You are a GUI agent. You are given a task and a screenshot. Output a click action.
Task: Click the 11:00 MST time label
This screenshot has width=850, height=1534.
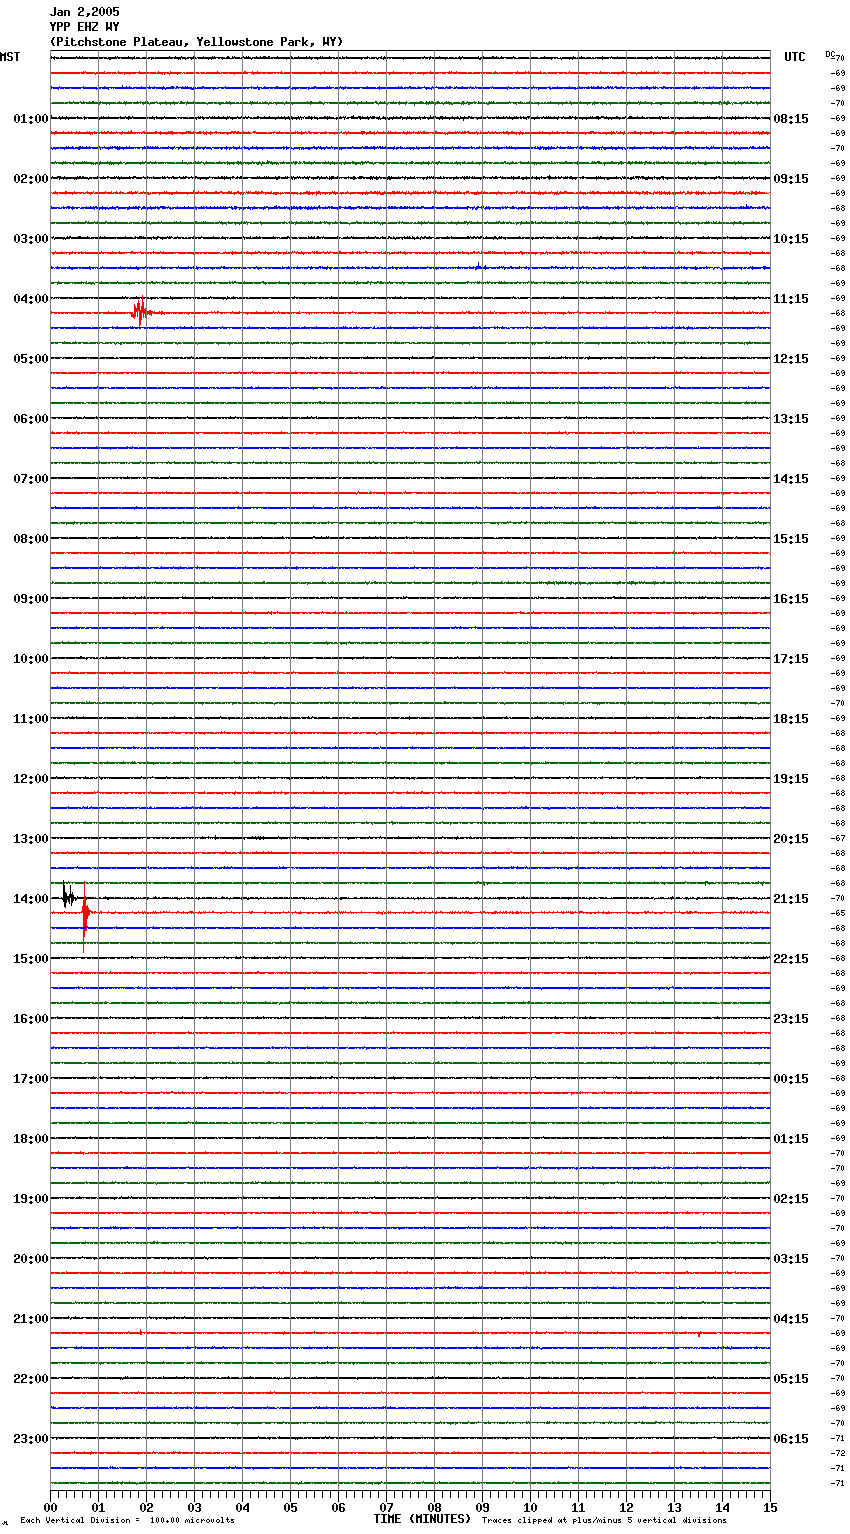point(31,719)
